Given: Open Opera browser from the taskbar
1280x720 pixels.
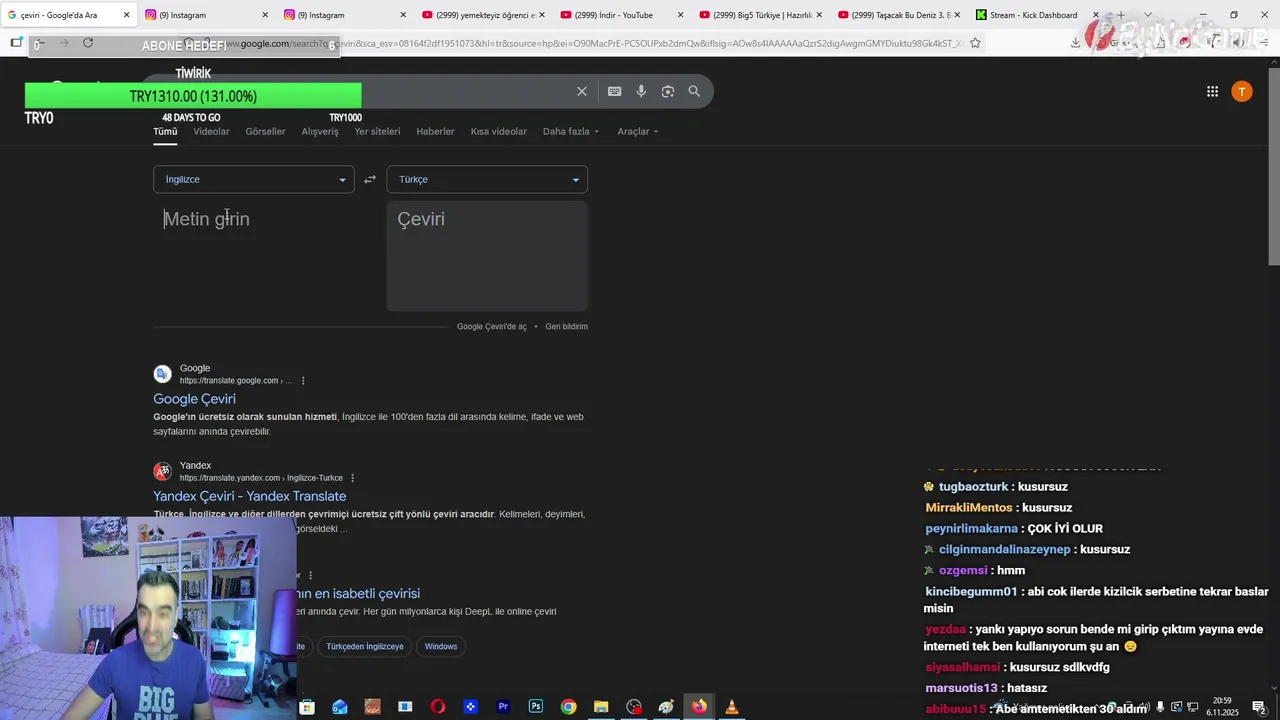Looking at the screenshot, I should [437, 707].
